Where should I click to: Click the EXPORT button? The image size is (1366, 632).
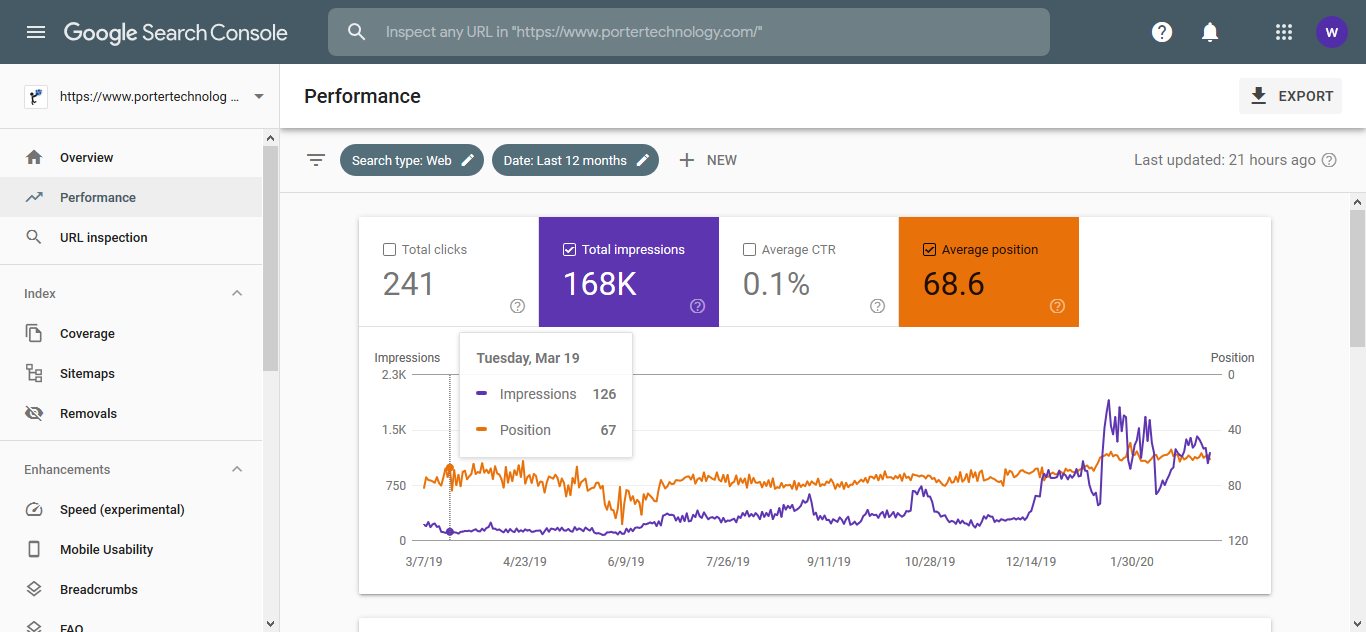pyautogui.click(x=1290, y=96)
